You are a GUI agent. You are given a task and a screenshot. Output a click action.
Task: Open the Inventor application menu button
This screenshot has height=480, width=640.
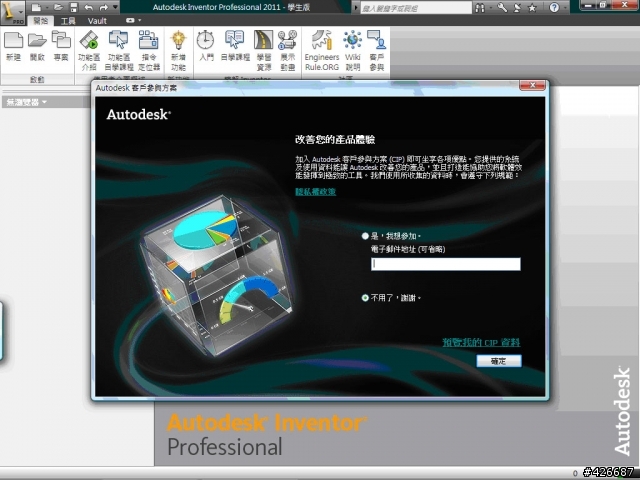(12, 11)
